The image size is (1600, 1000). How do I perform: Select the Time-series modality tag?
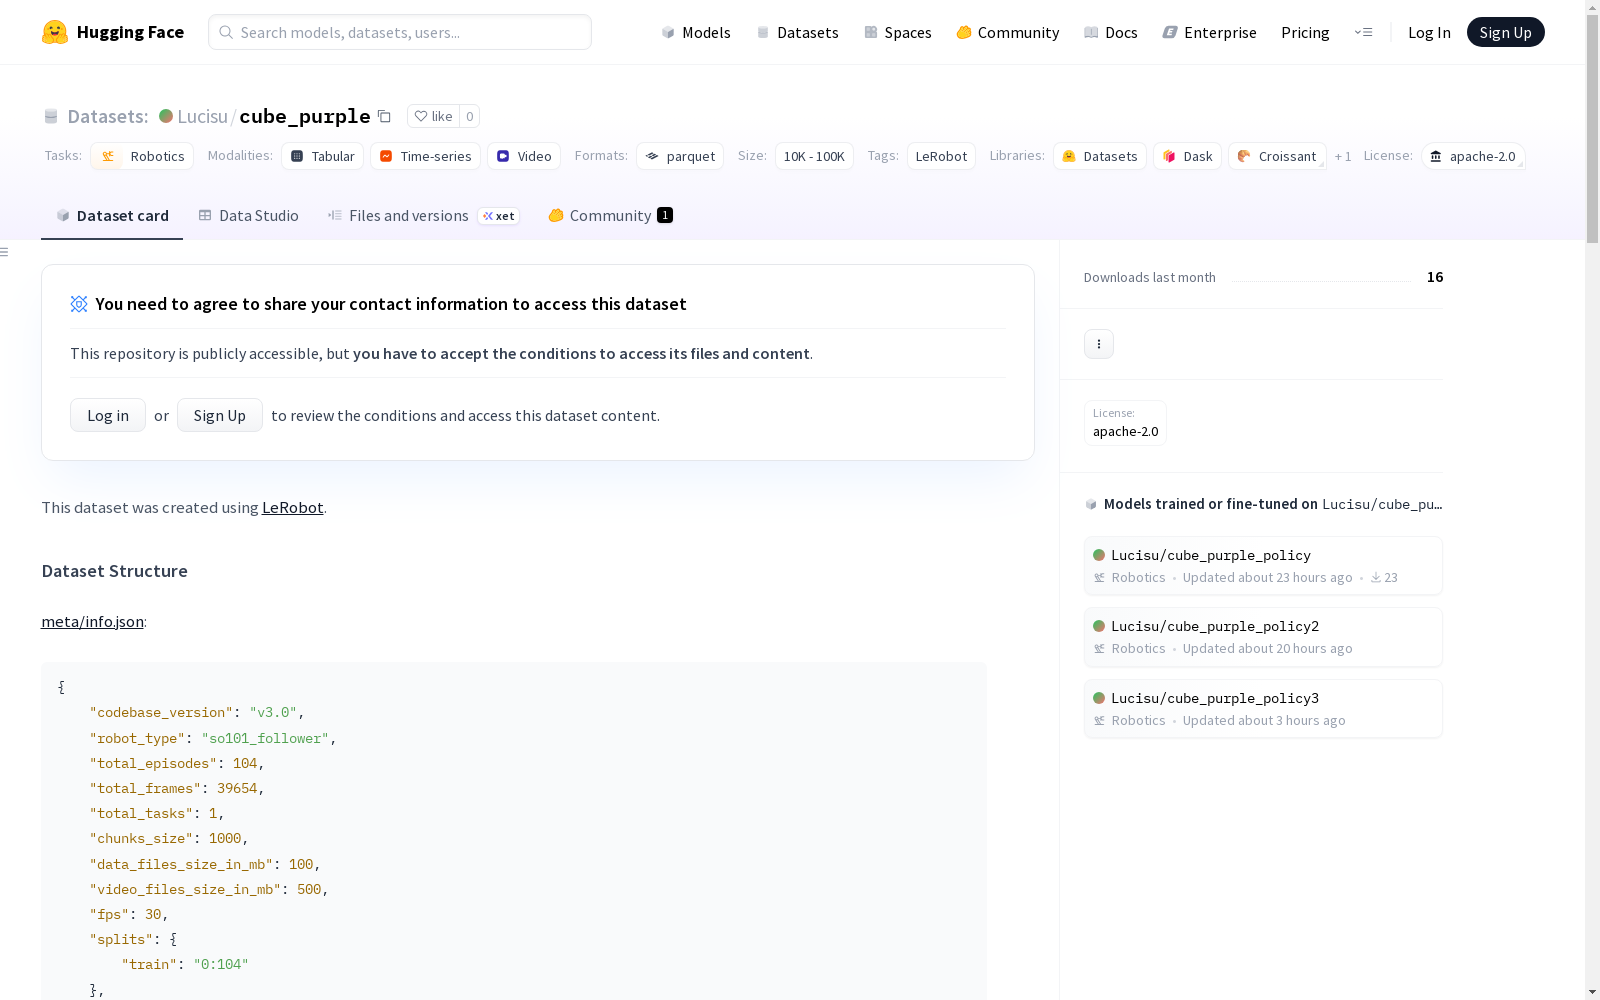click(x=425, y=156)
